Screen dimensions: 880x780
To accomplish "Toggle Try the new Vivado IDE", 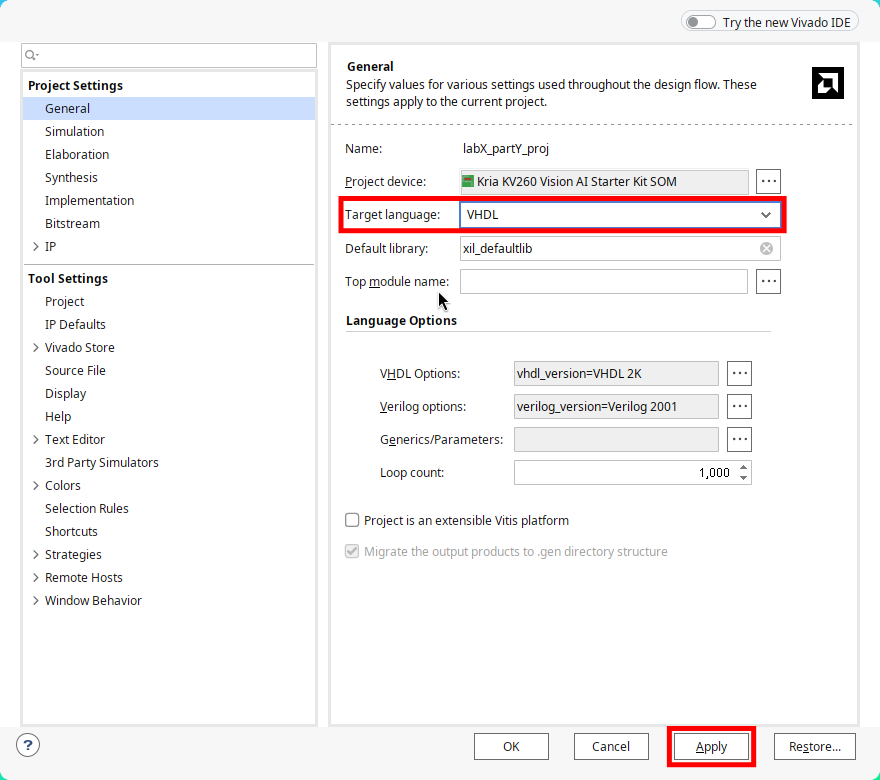I will click(x=700, y=22).
